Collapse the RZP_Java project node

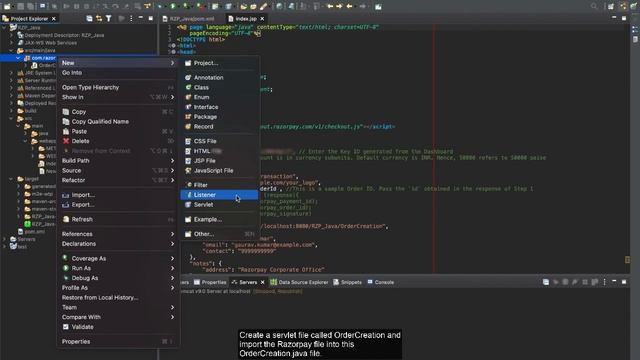pyautogui.click(x=4, y=27)
